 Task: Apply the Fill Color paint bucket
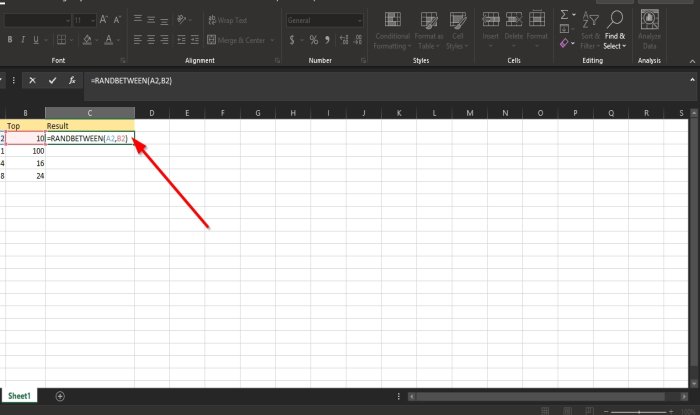(87, 40)
